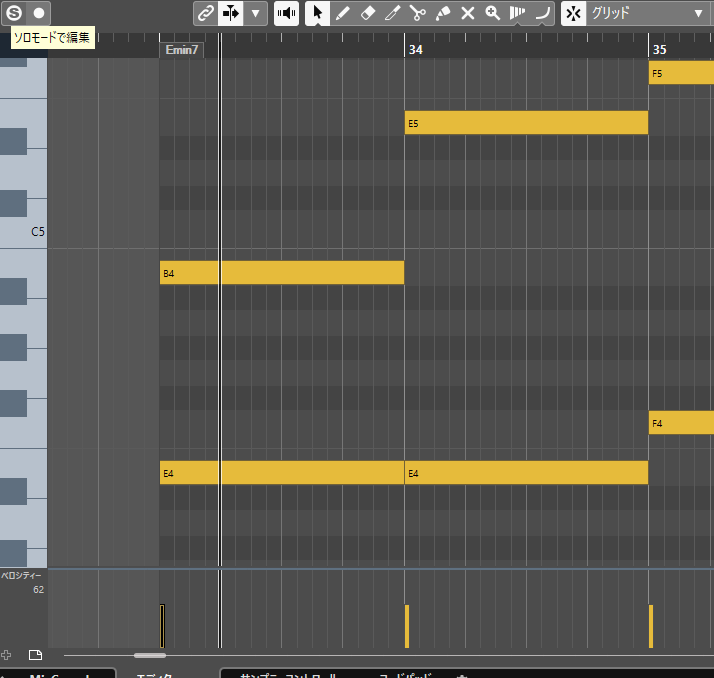Add a controller lane with plus icon
The image size is (714, 678).
point(6,655)
